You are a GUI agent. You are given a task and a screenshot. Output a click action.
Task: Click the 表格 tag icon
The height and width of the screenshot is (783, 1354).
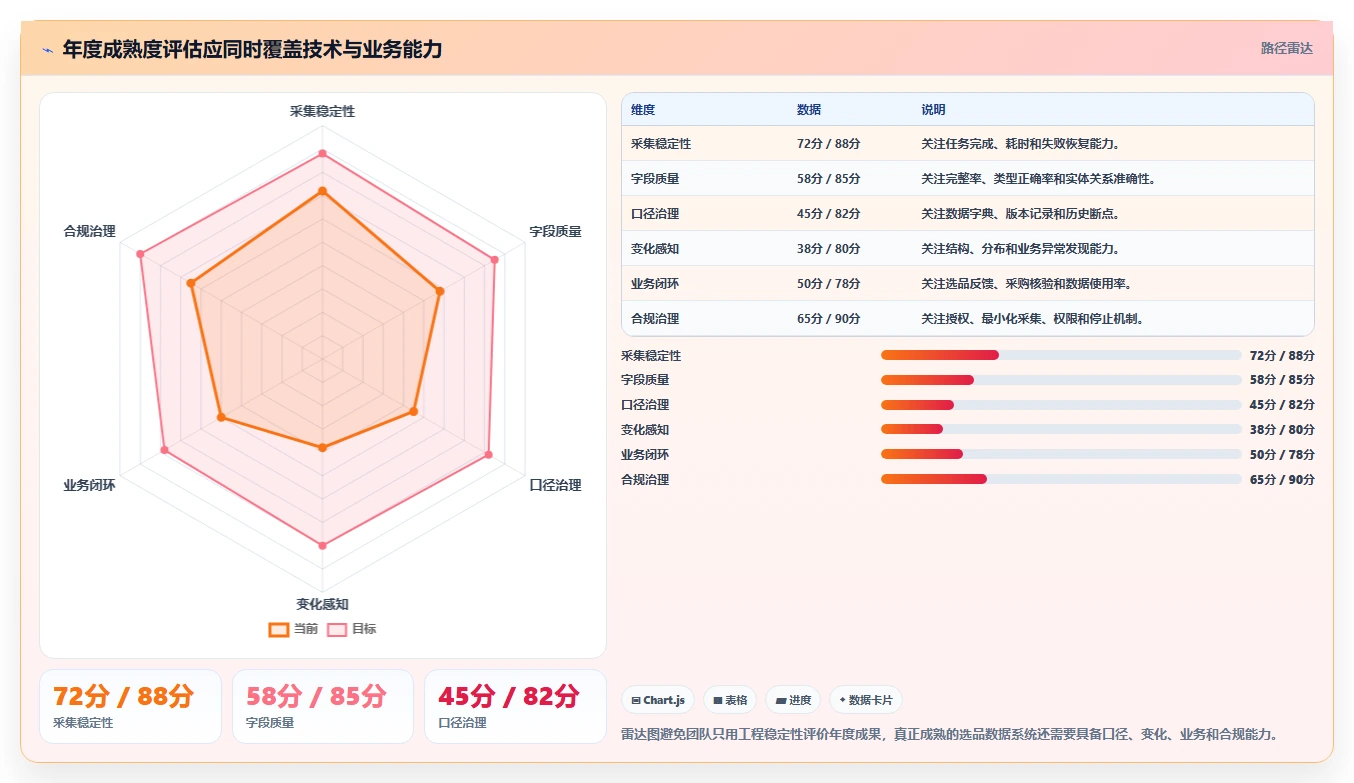(x=717, y=701)
